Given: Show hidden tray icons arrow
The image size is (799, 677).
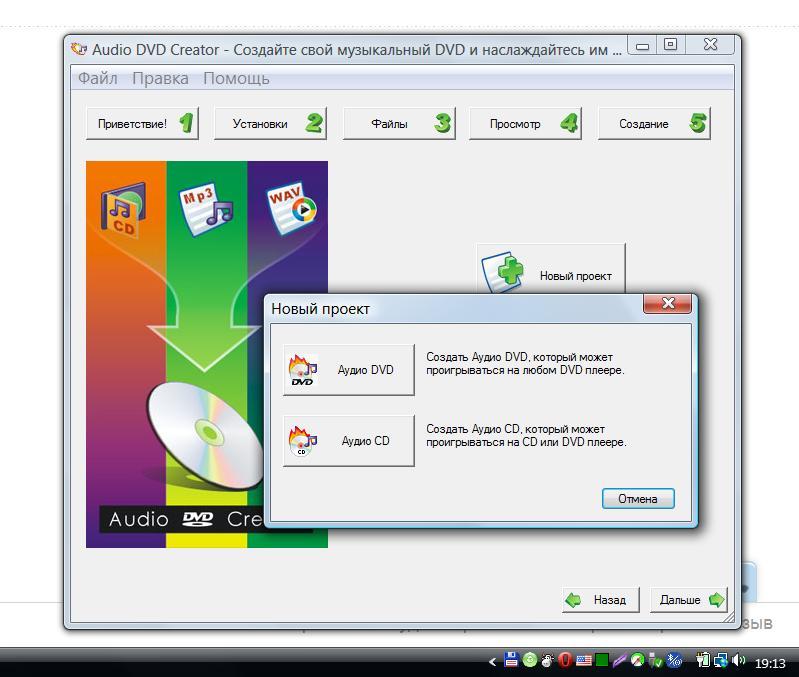Looking at the screenshot, I should [x=492, y=662].
